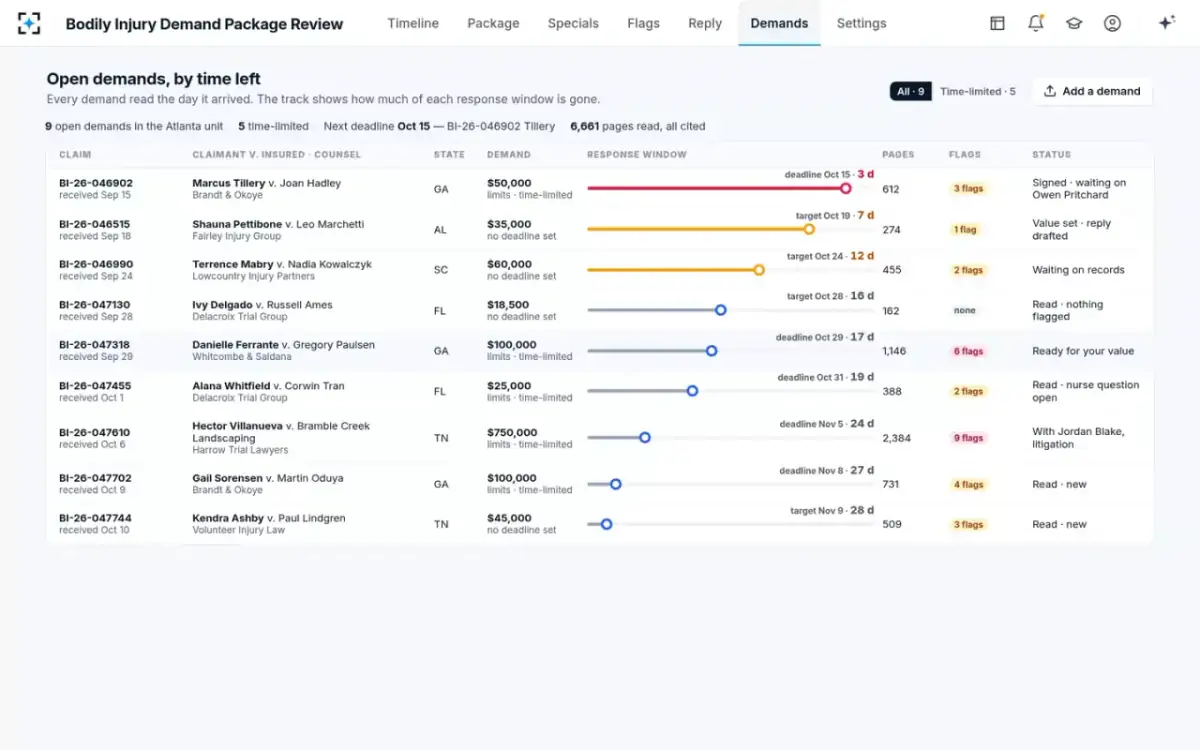1200x750 pixels.
Task: Select 'Gail Sorensen v. Martin Oduya'
Action: click(268, 478)
